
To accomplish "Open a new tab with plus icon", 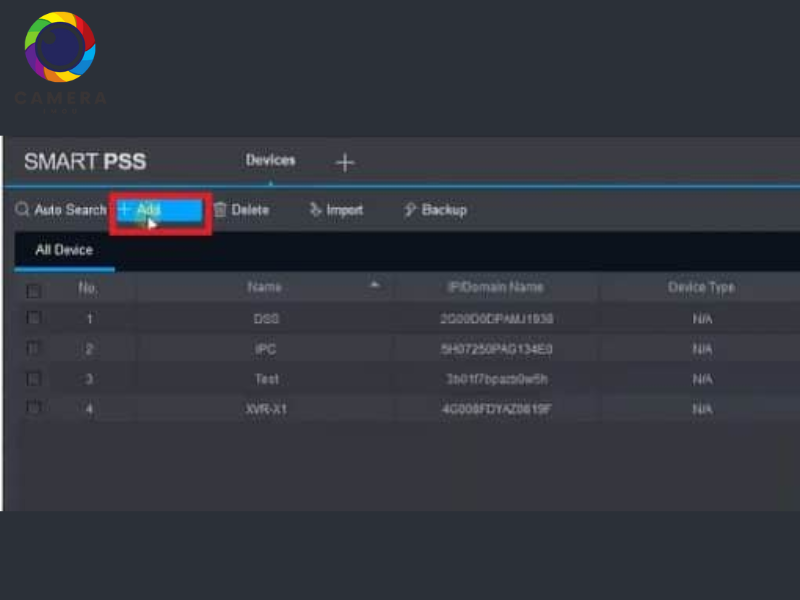I will tap(344, 162).
